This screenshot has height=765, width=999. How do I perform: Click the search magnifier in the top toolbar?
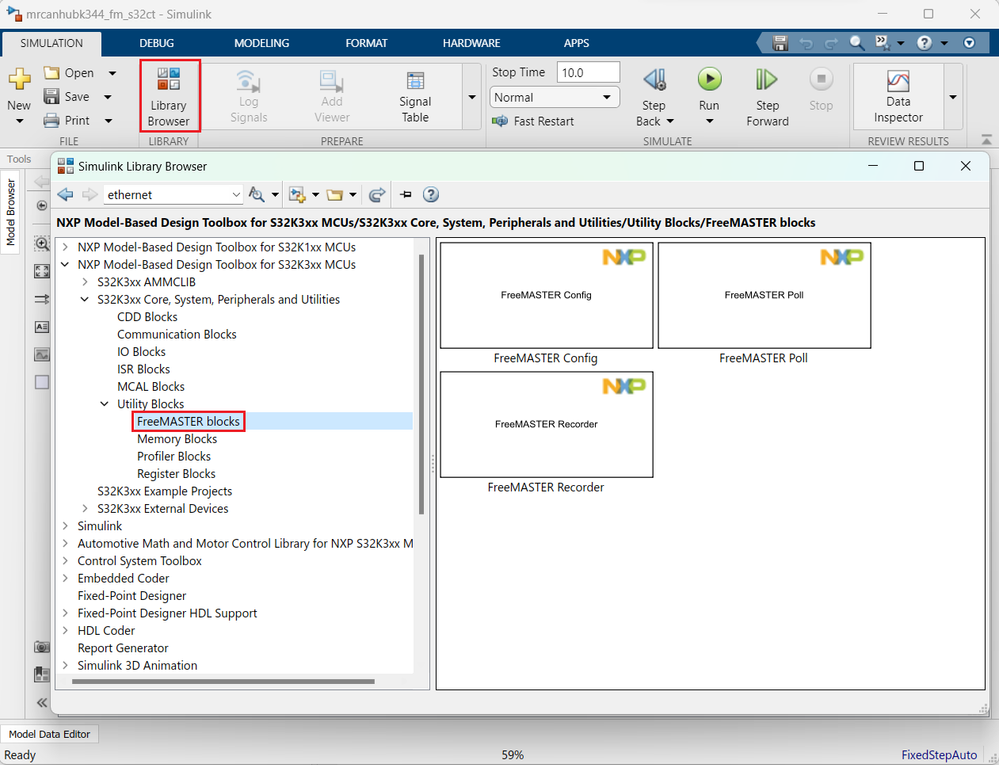[857, 43]
